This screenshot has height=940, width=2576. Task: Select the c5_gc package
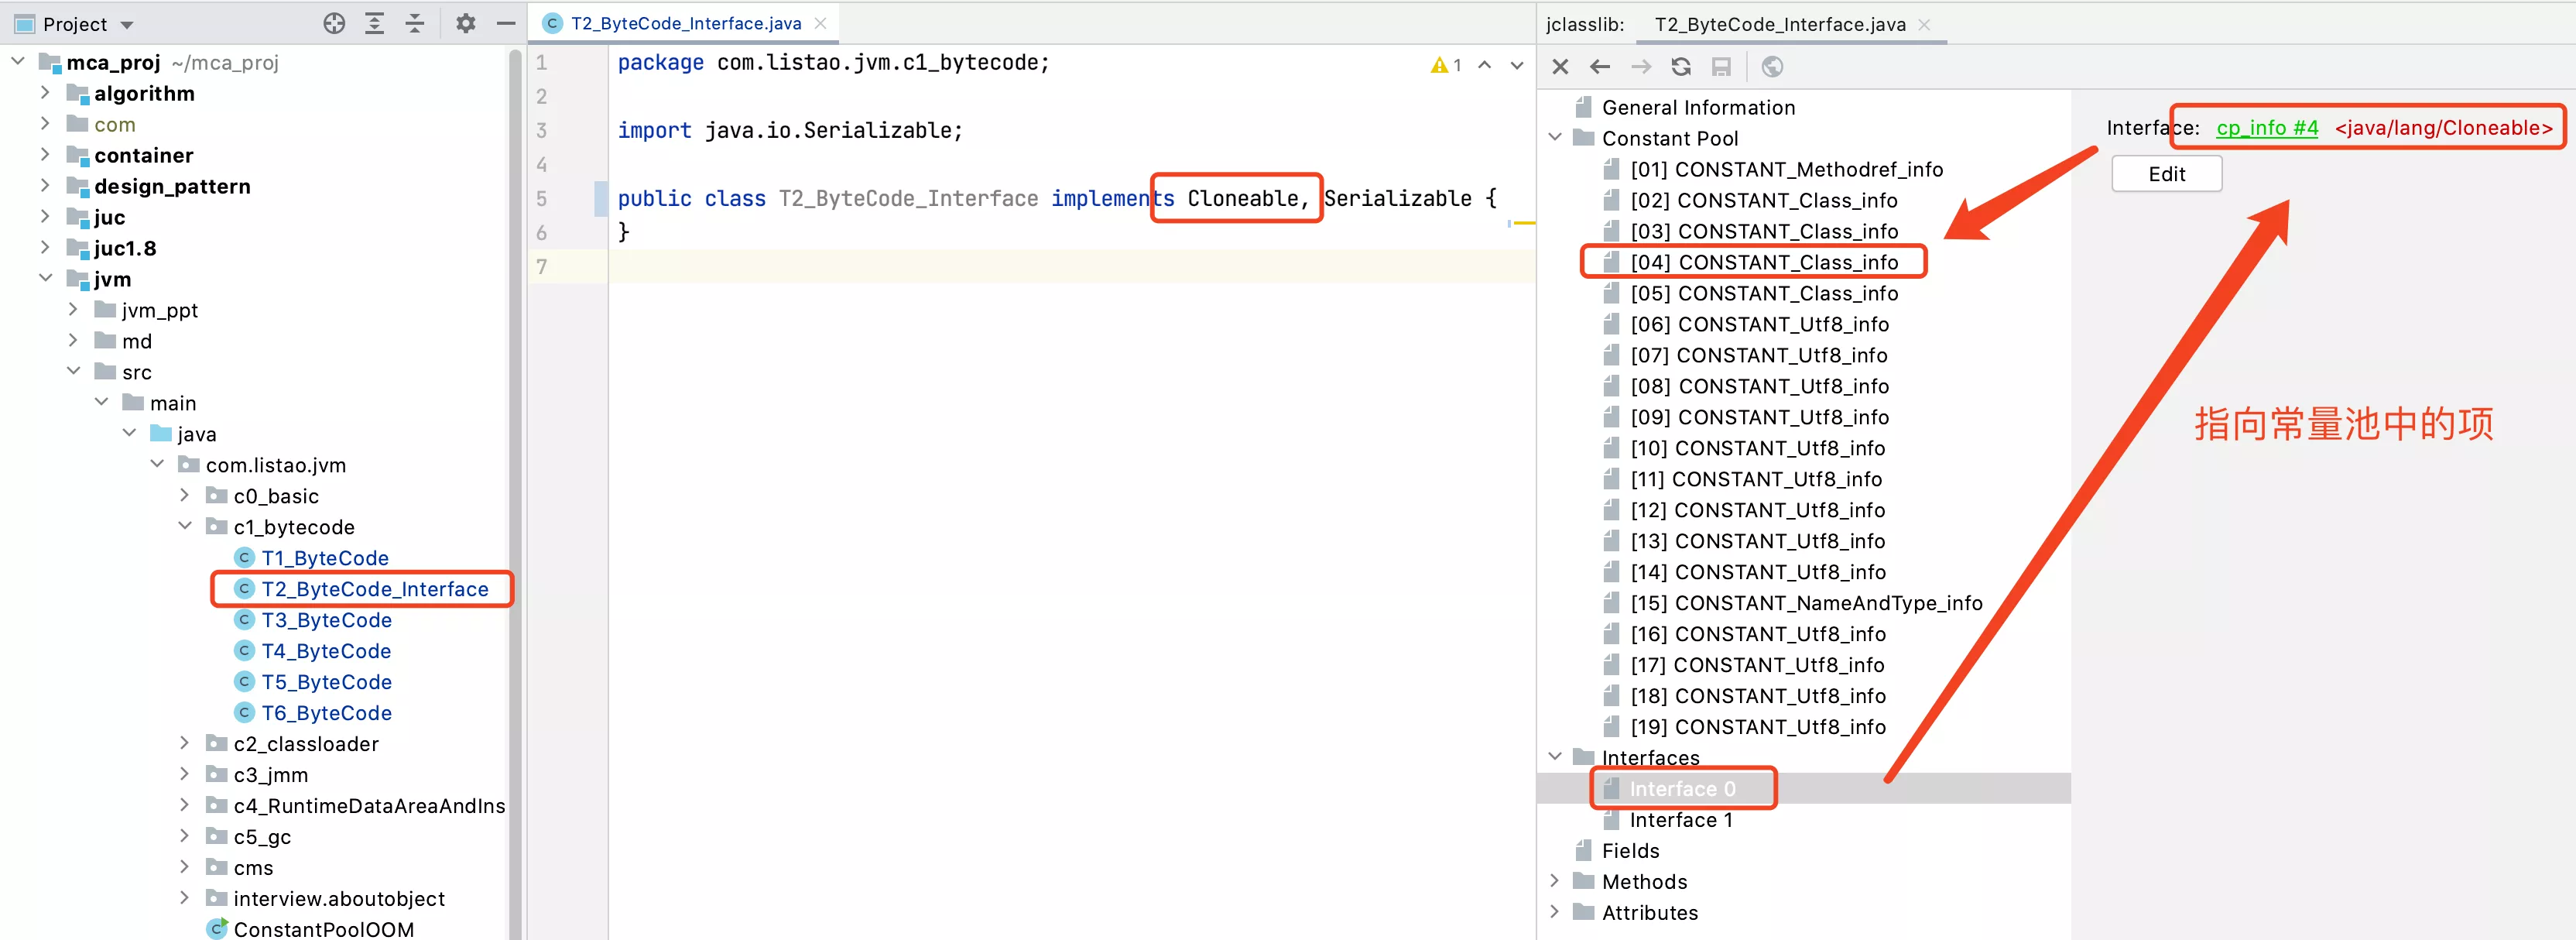coord(262,837)
